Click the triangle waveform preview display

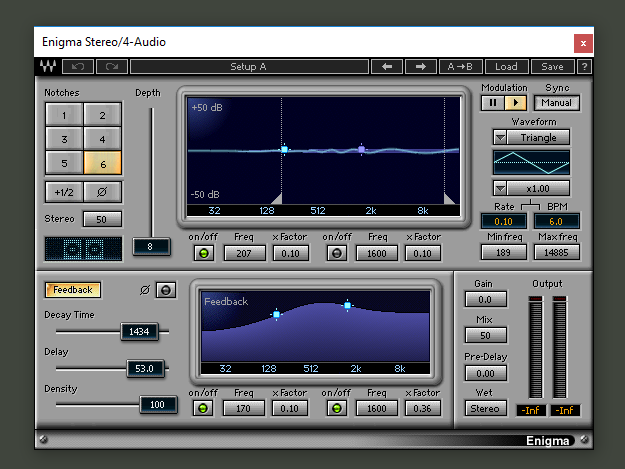531,163
